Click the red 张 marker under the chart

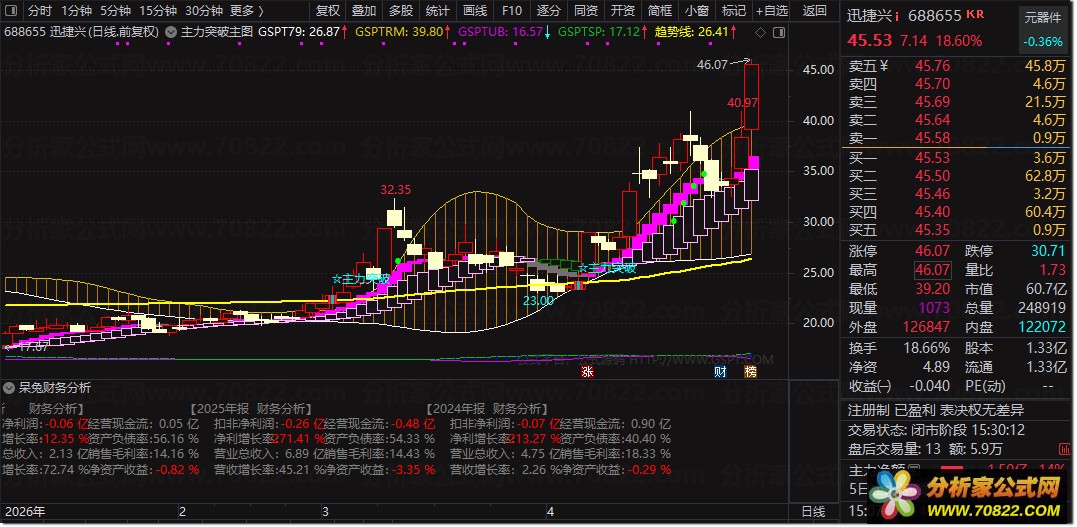587,372
